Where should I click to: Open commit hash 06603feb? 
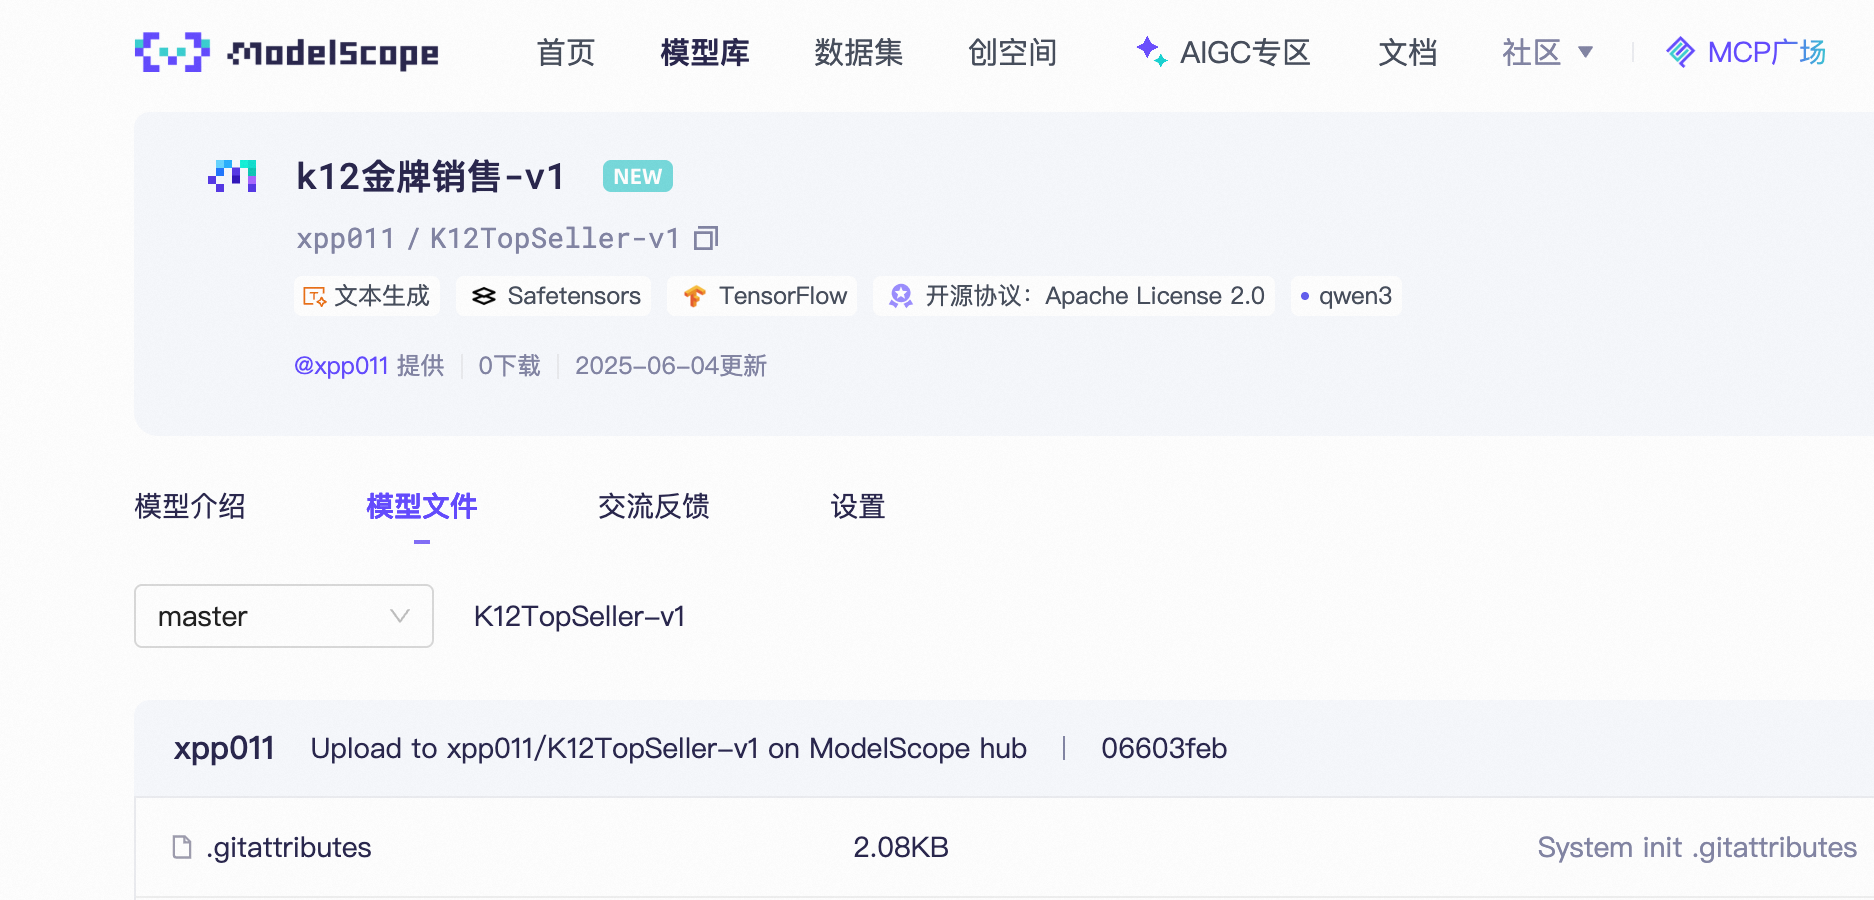pos(1164,748)
